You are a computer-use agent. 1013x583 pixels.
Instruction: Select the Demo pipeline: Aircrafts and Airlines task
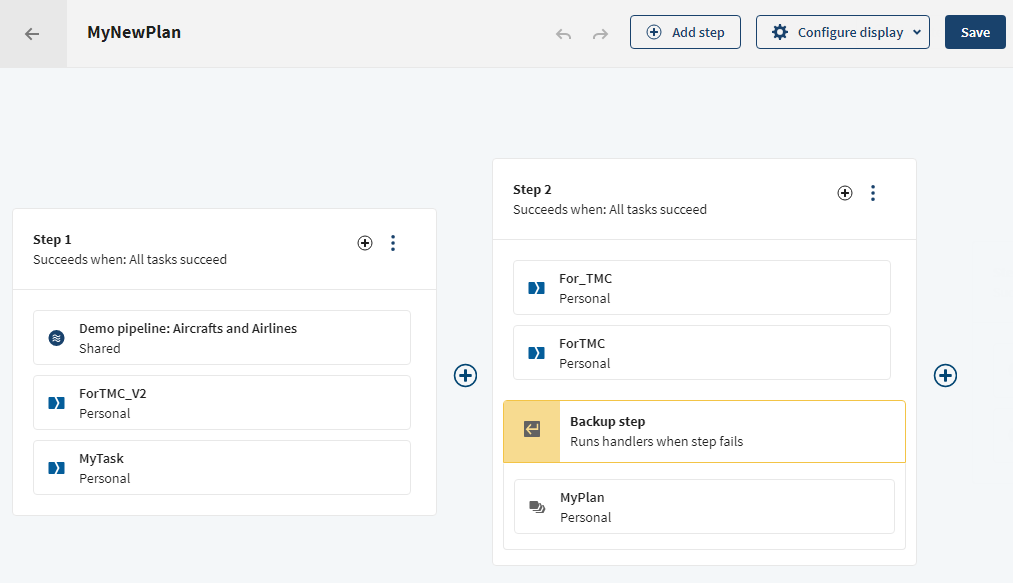[222, 338]
